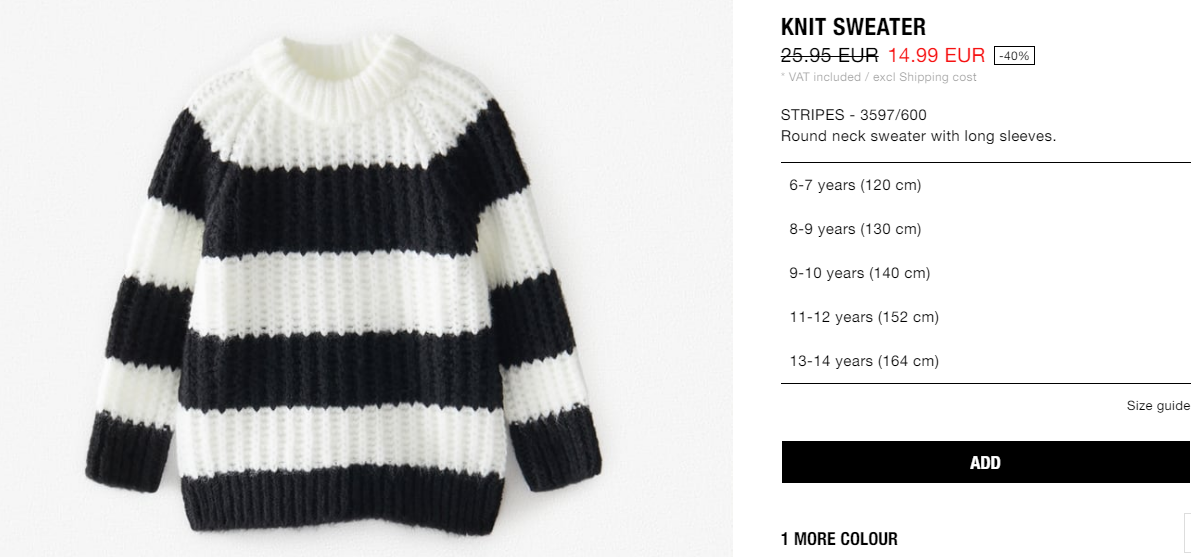
Task: Click the round neck sweater description
Action: (918, 137)
